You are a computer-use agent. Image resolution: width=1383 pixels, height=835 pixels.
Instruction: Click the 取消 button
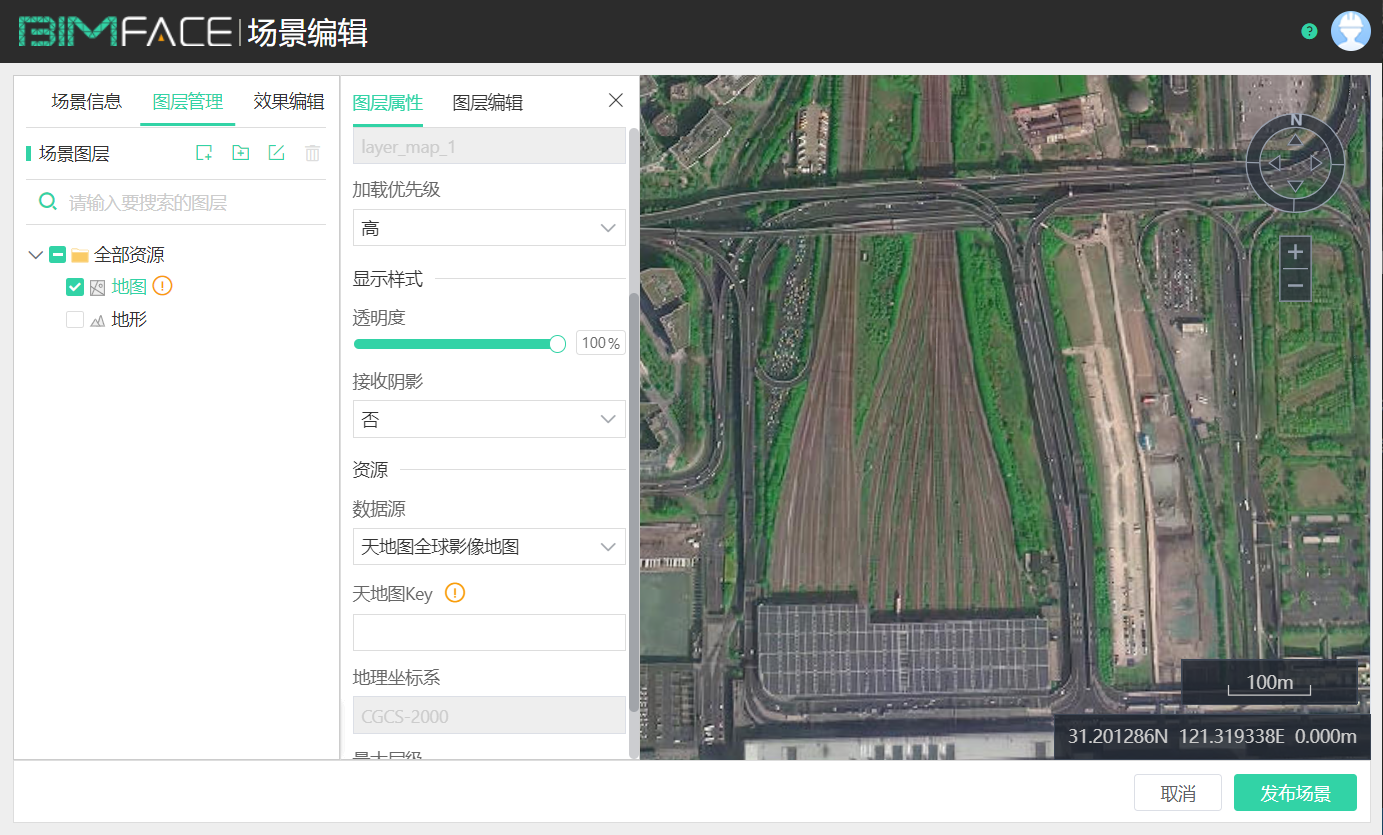(1177, 792)
